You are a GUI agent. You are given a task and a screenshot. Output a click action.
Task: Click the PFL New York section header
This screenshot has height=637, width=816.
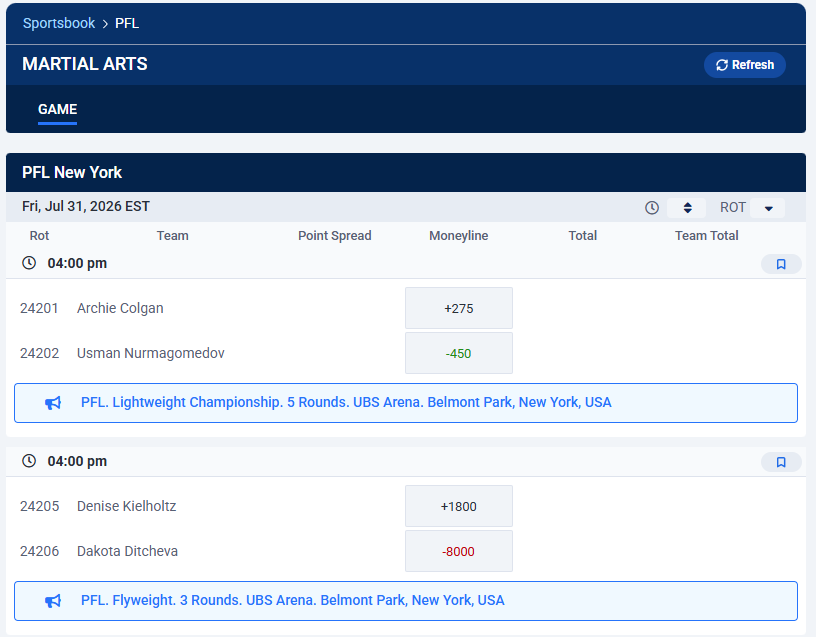pos(406,172)
